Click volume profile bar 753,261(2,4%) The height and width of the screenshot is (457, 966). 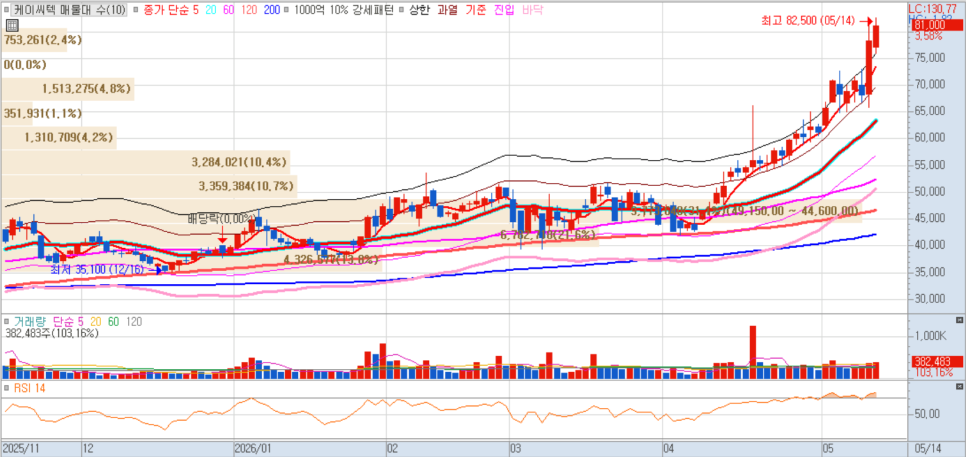coord(34,39)
